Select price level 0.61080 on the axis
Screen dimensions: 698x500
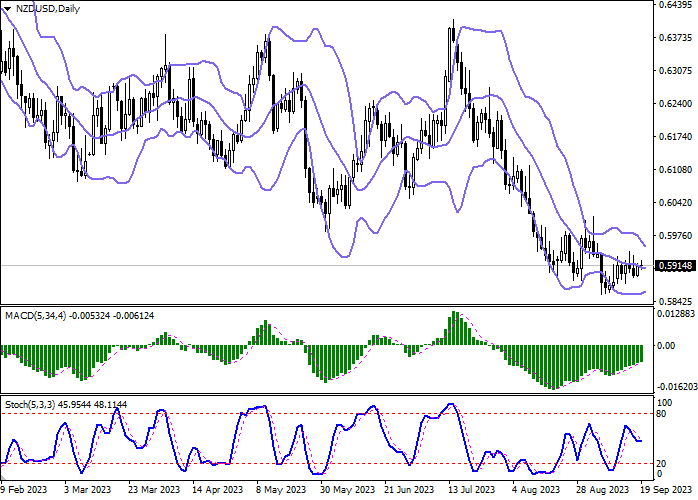[x=675, y=169]
